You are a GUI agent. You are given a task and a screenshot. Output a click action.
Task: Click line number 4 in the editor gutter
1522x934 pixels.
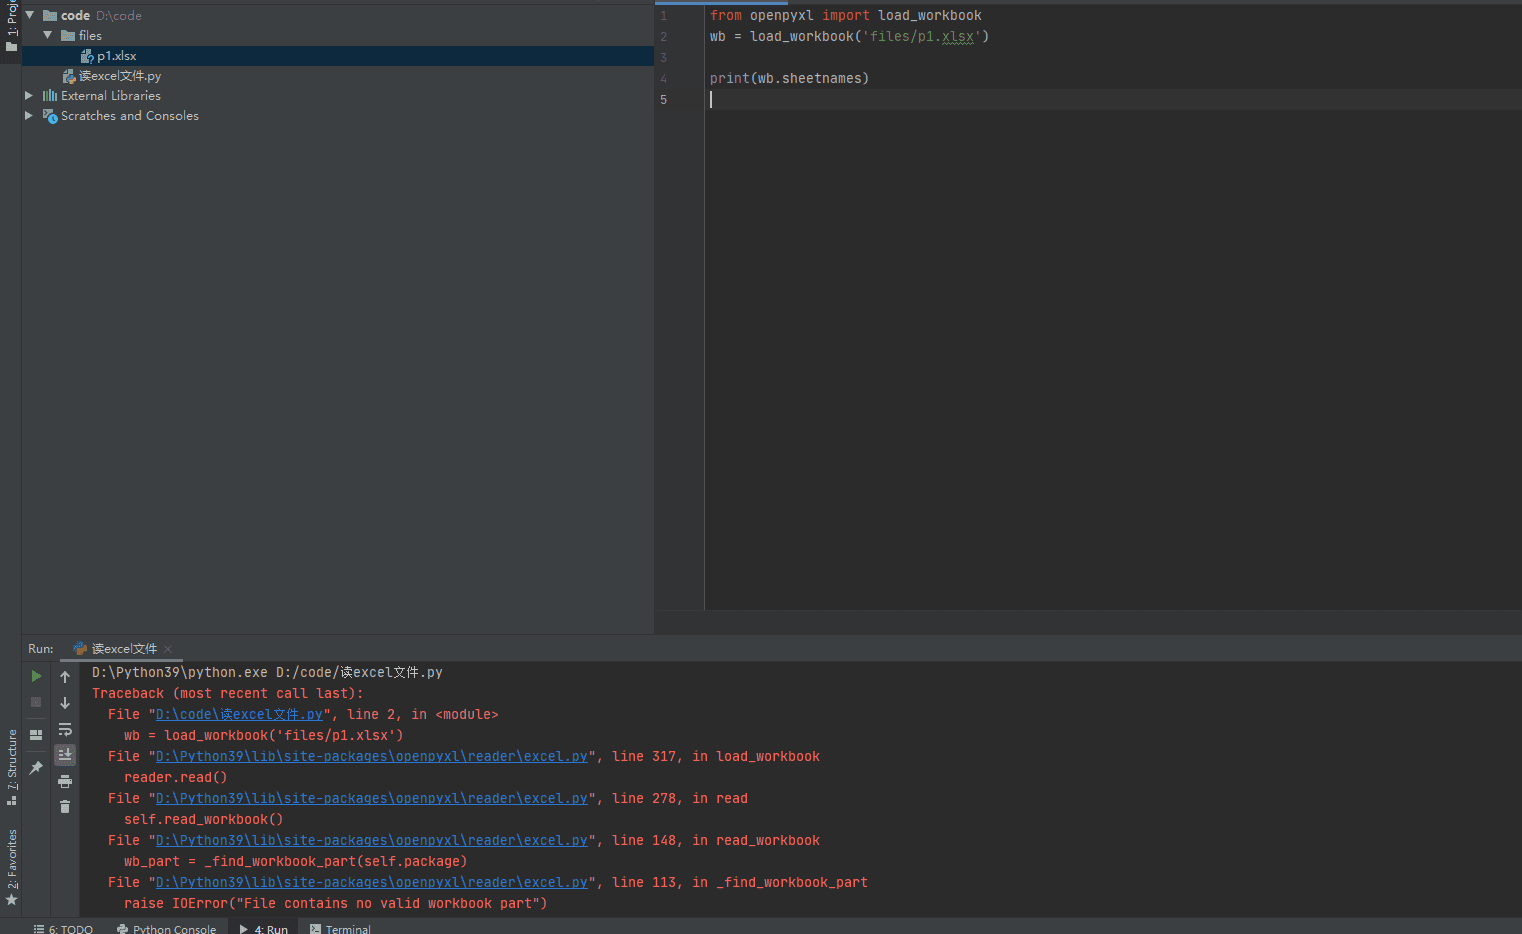(663, 79)
